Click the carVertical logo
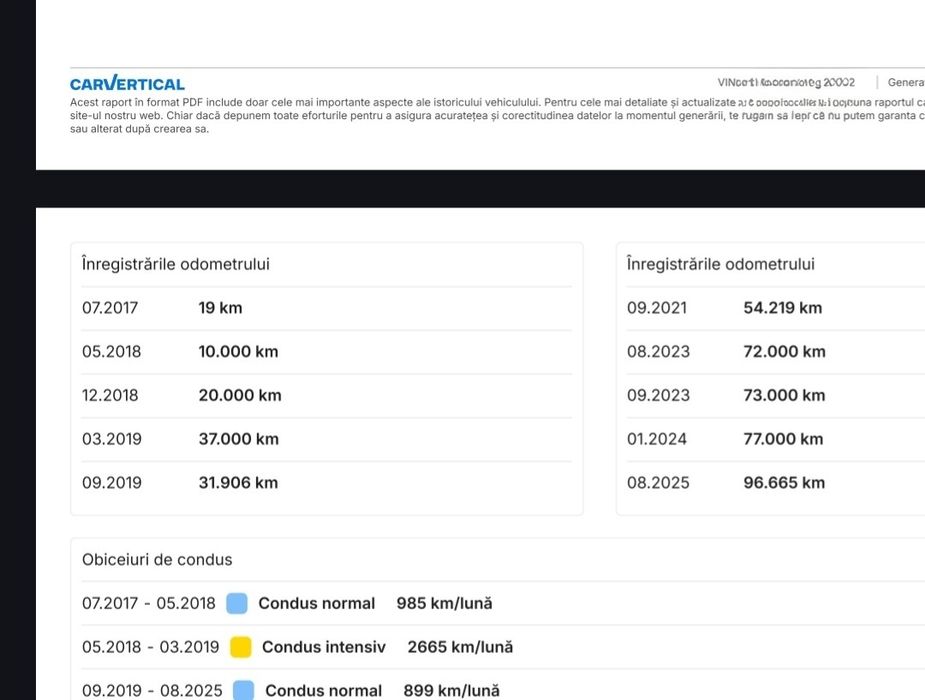Image resolution: width=925 pixels, height=700 pixels. (127, 84)
